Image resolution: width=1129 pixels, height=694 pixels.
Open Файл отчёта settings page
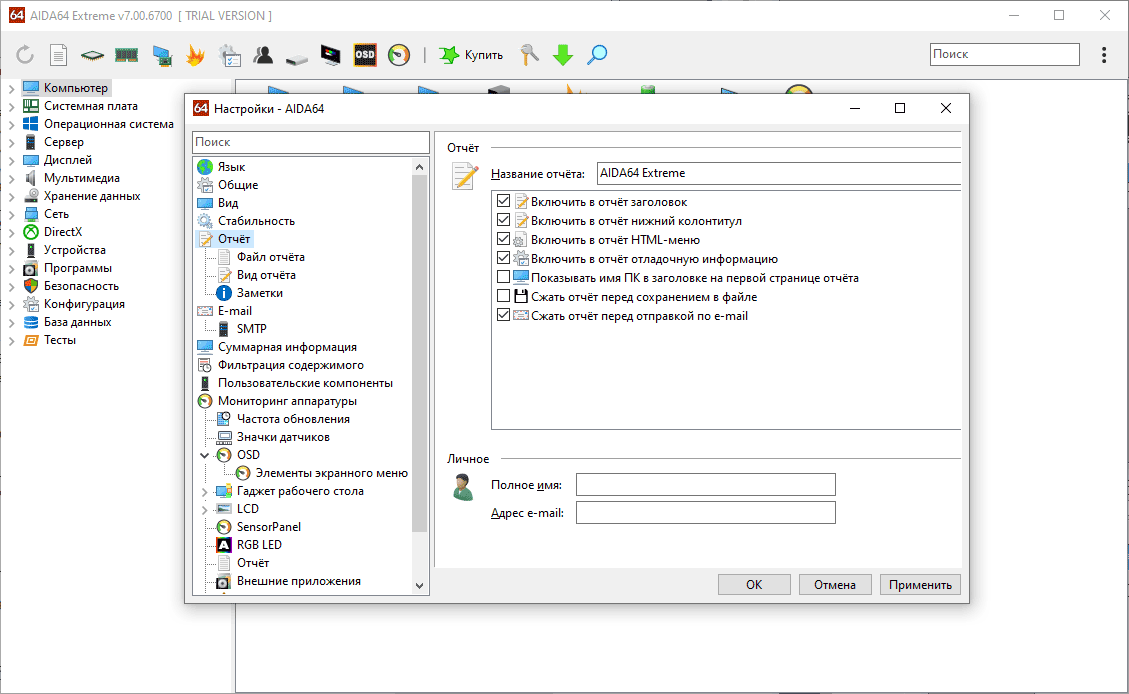(x=270, y=257)
